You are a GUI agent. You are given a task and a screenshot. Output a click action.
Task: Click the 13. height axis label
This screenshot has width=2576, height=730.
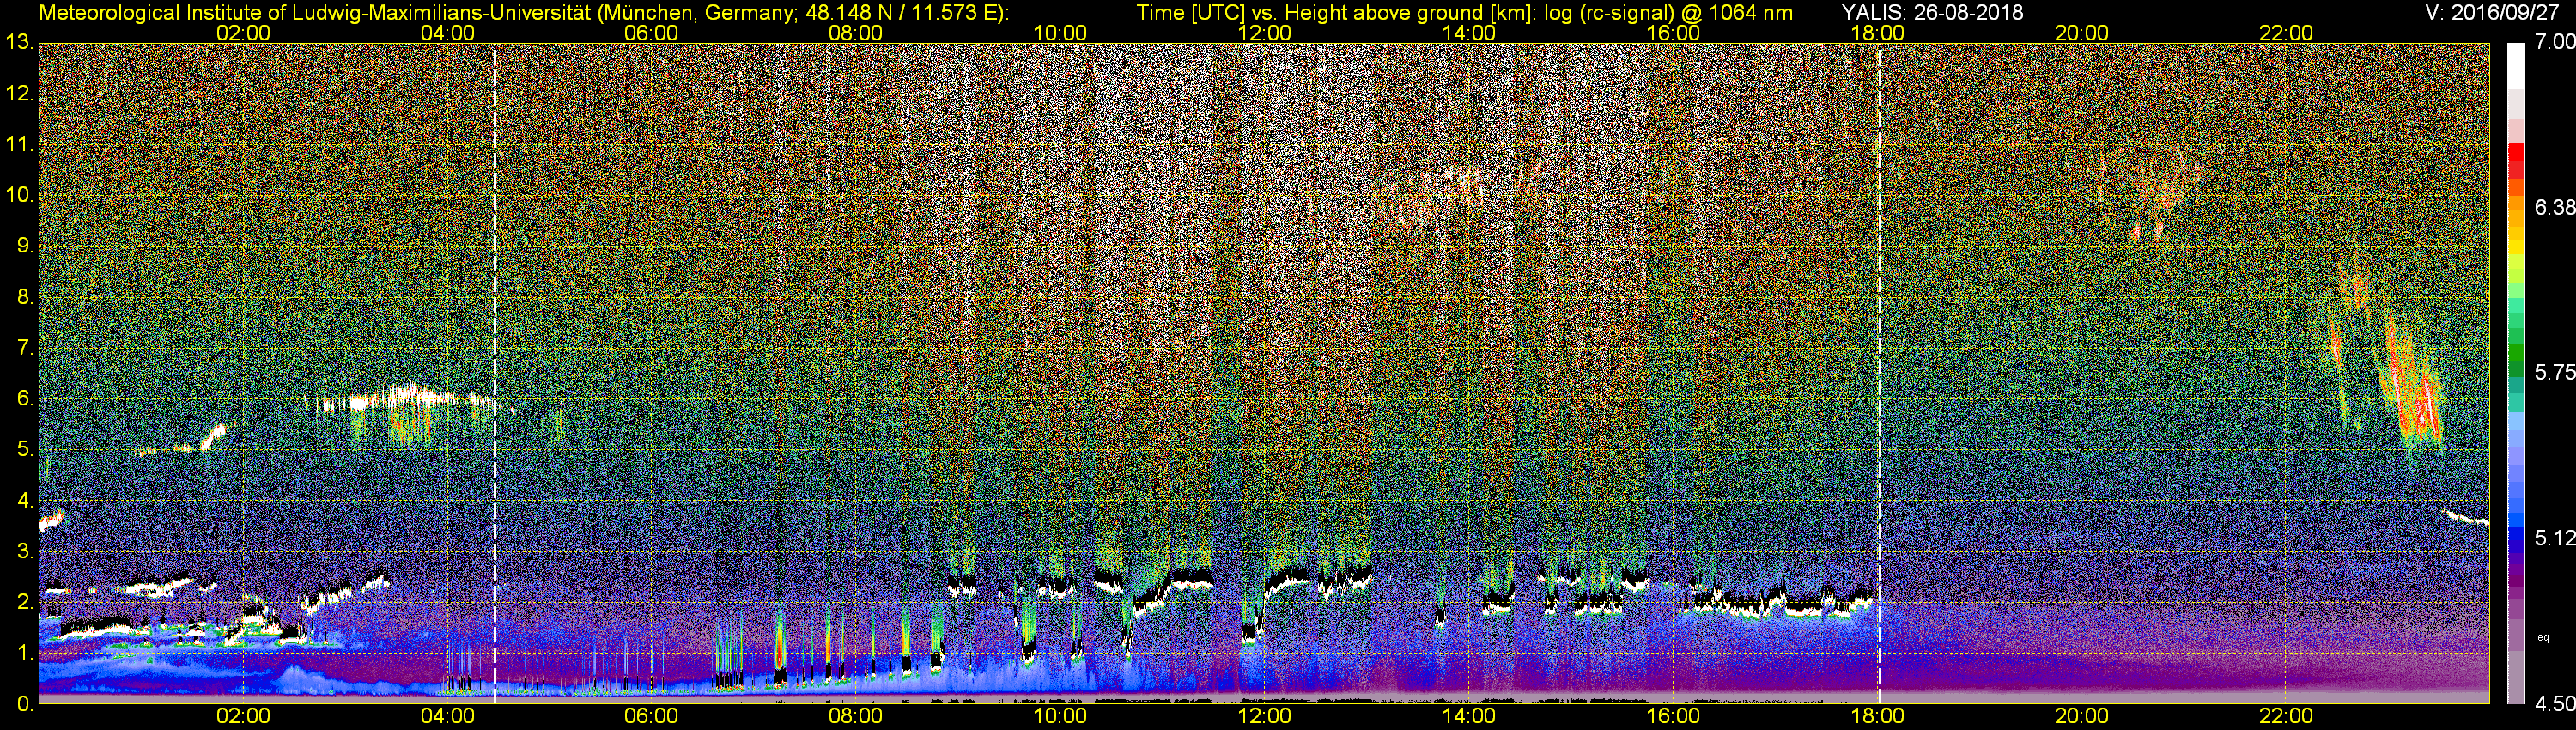pos(19,43)
